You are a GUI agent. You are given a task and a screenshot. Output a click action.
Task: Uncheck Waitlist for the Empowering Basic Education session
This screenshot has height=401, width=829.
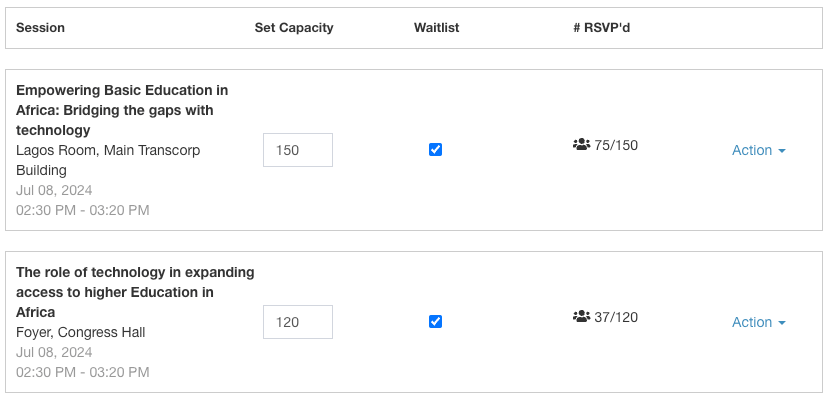pyautogui.click(x=435, y=150)
